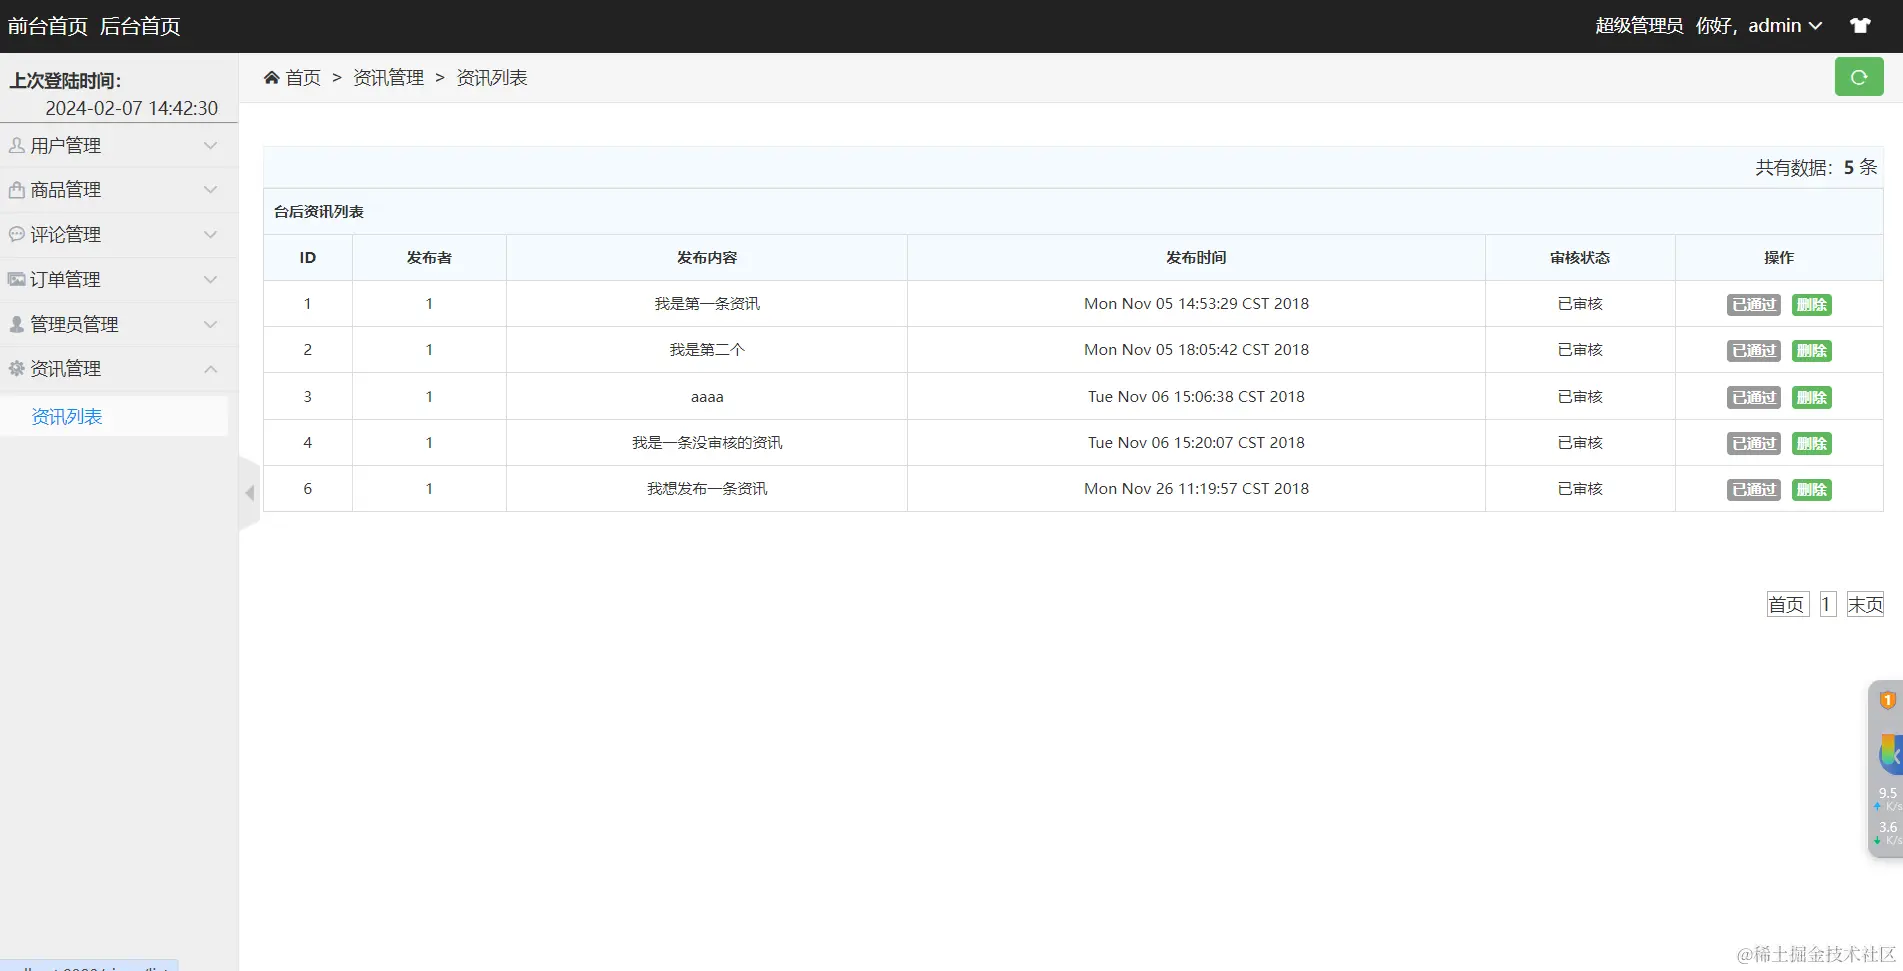Screen dimensions: 1903x971
Task: Click 已通过 button for 我想发布一条资讯 row
Action: coord(1754,489)
